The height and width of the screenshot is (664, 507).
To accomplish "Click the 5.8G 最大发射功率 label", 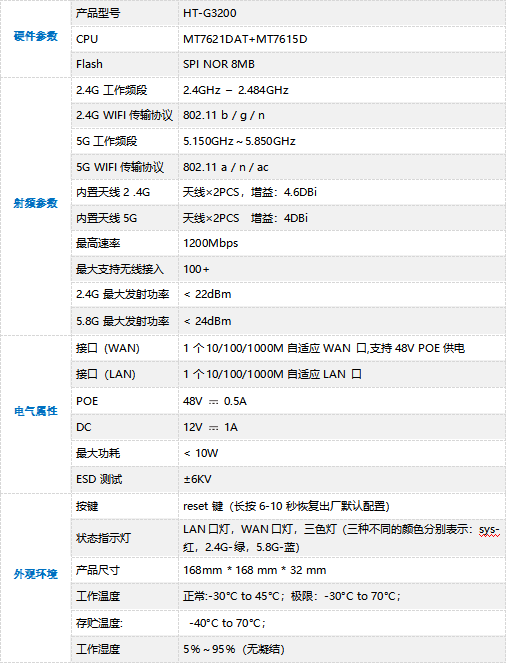I will click(x=123, y=321).
